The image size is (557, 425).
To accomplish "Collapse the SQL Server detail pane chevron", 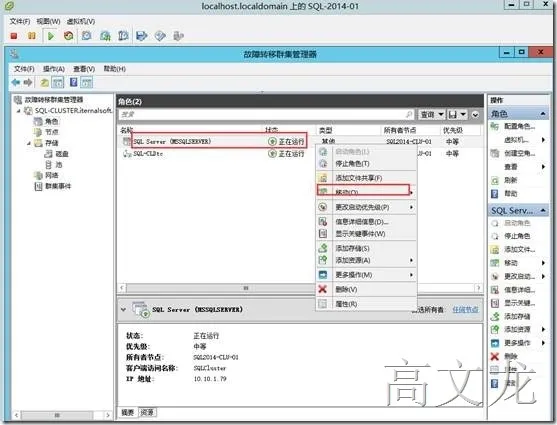I will (x=123, y=310).
